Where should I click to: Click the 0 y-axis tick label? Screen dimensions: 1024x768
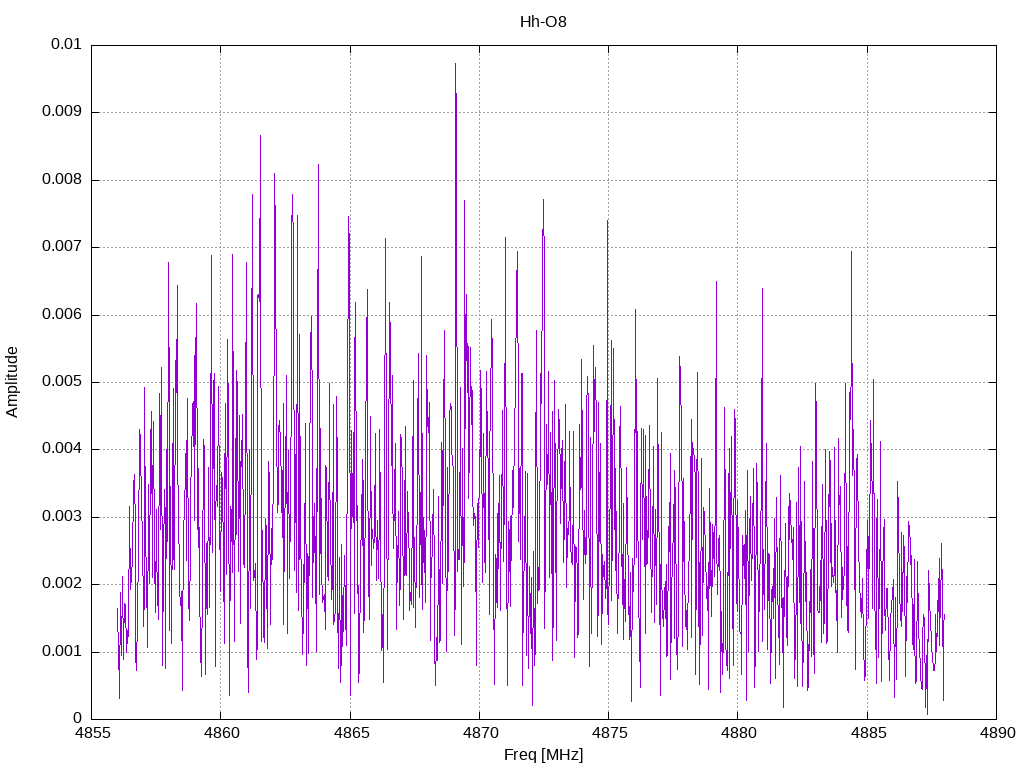[x=77, y=718]
